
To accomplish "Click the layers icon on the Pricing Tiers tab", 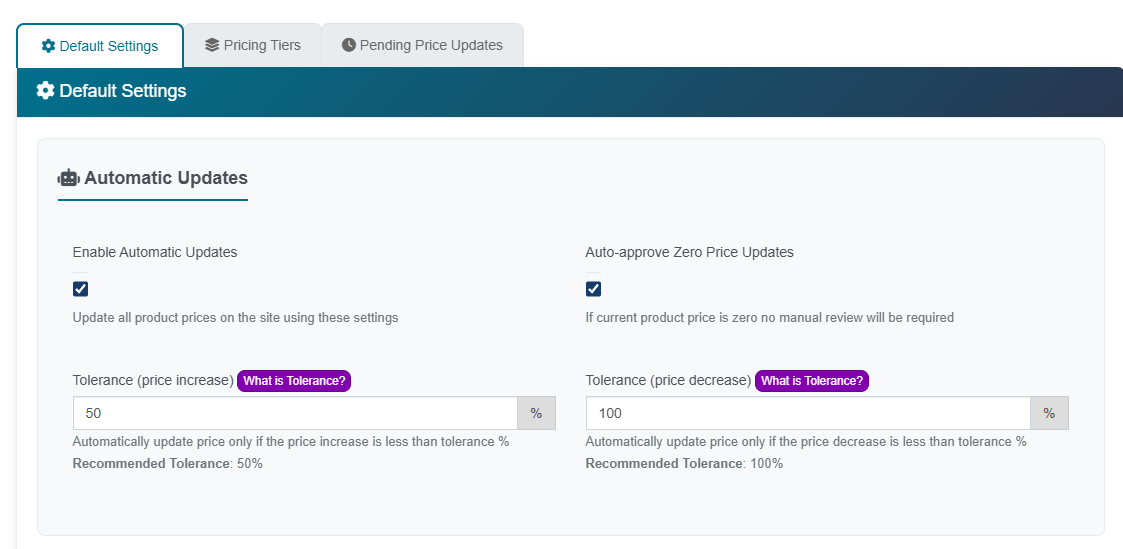I will point(212,45).
